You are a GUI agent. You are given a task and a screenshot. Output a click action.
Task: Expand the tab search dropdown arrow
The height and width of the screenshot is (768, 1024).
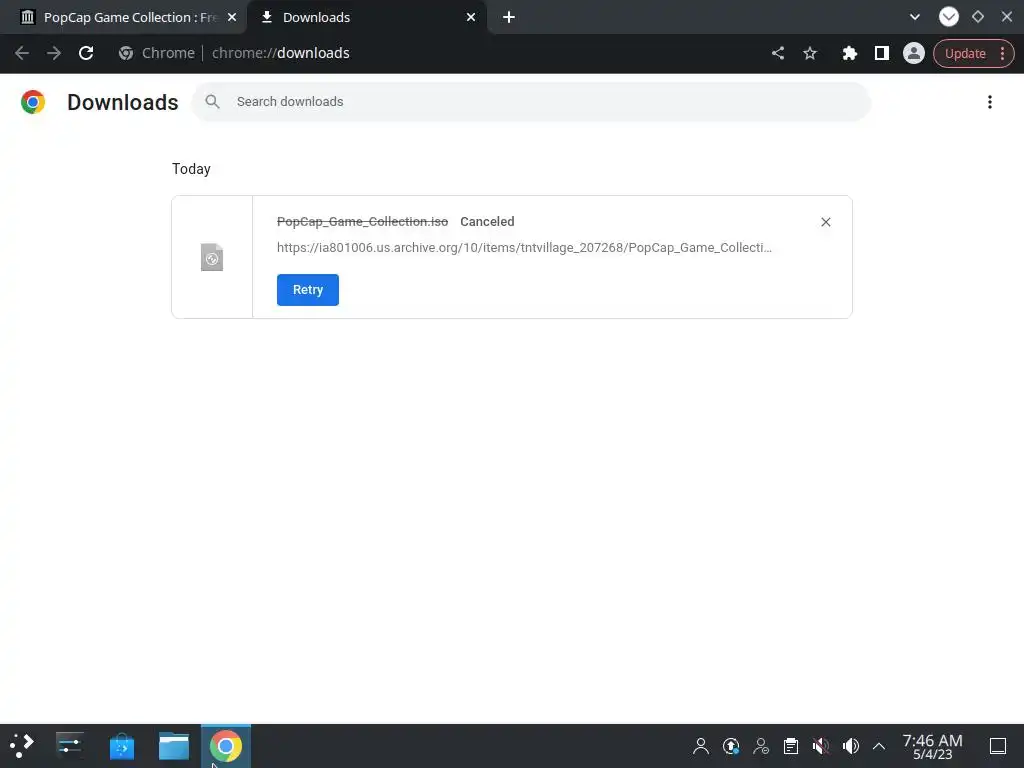(x=915, y=17)
